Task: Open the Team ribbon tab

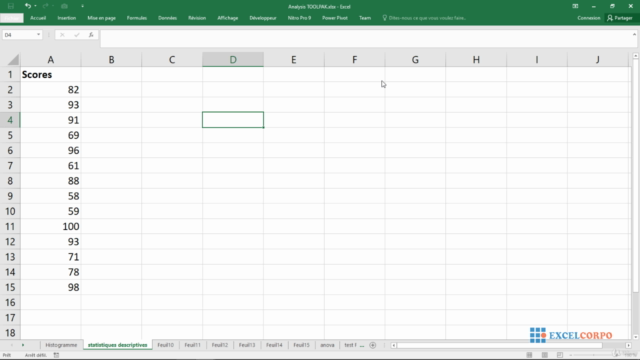Action: coord(365,18)
